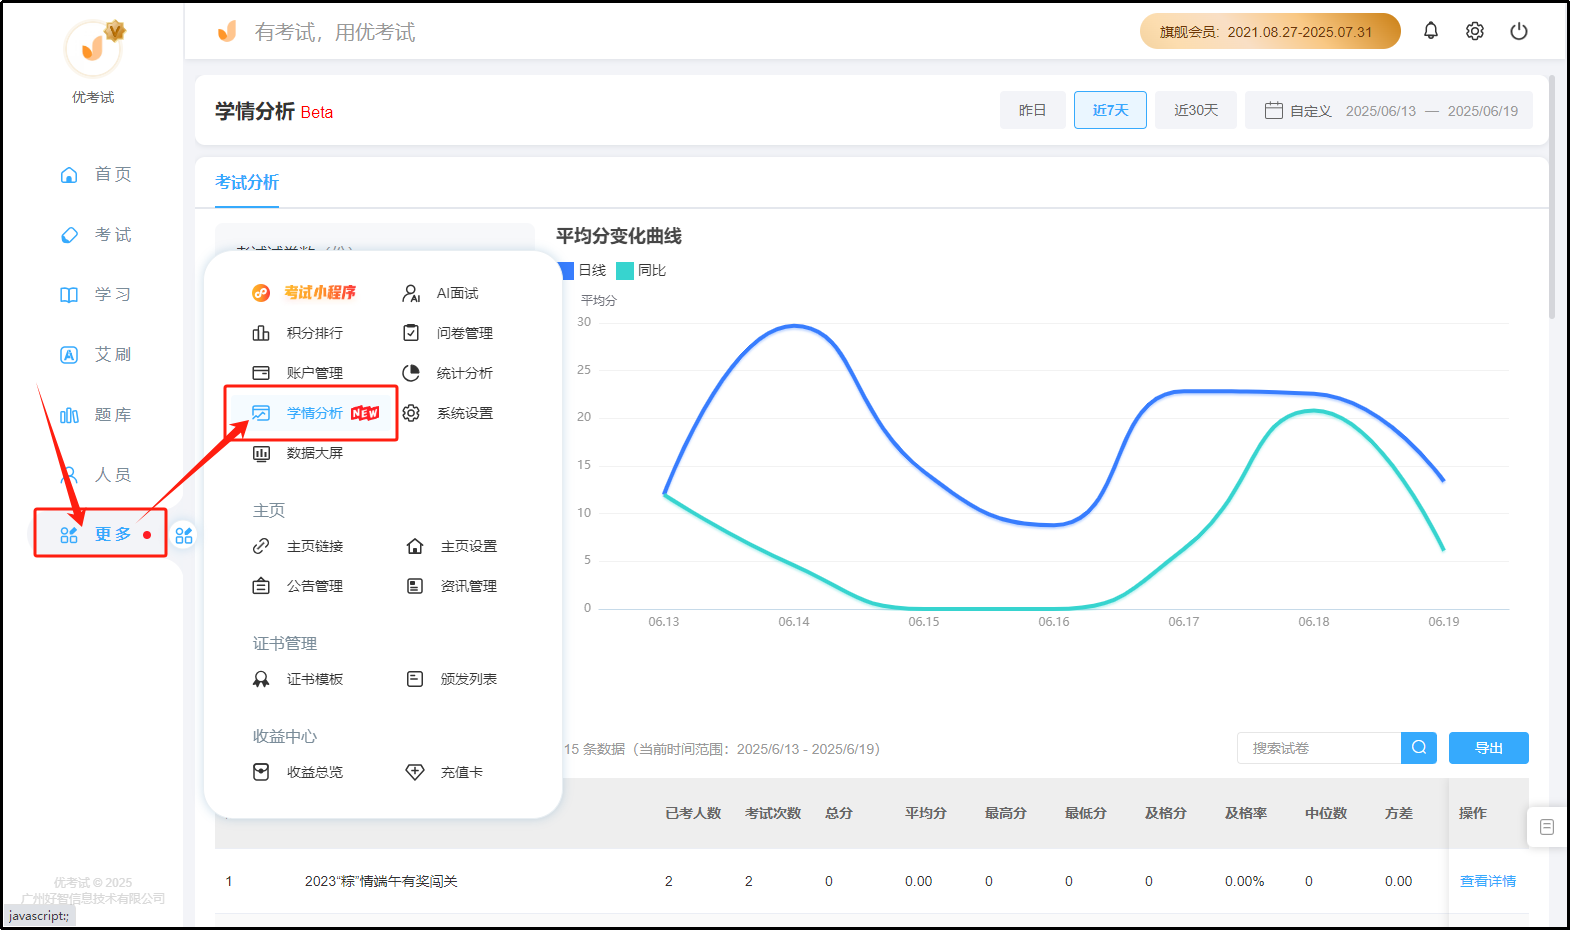Open settings gear in top bar
This screenshot has width=1570, height=932.
tap(1475, 31)
